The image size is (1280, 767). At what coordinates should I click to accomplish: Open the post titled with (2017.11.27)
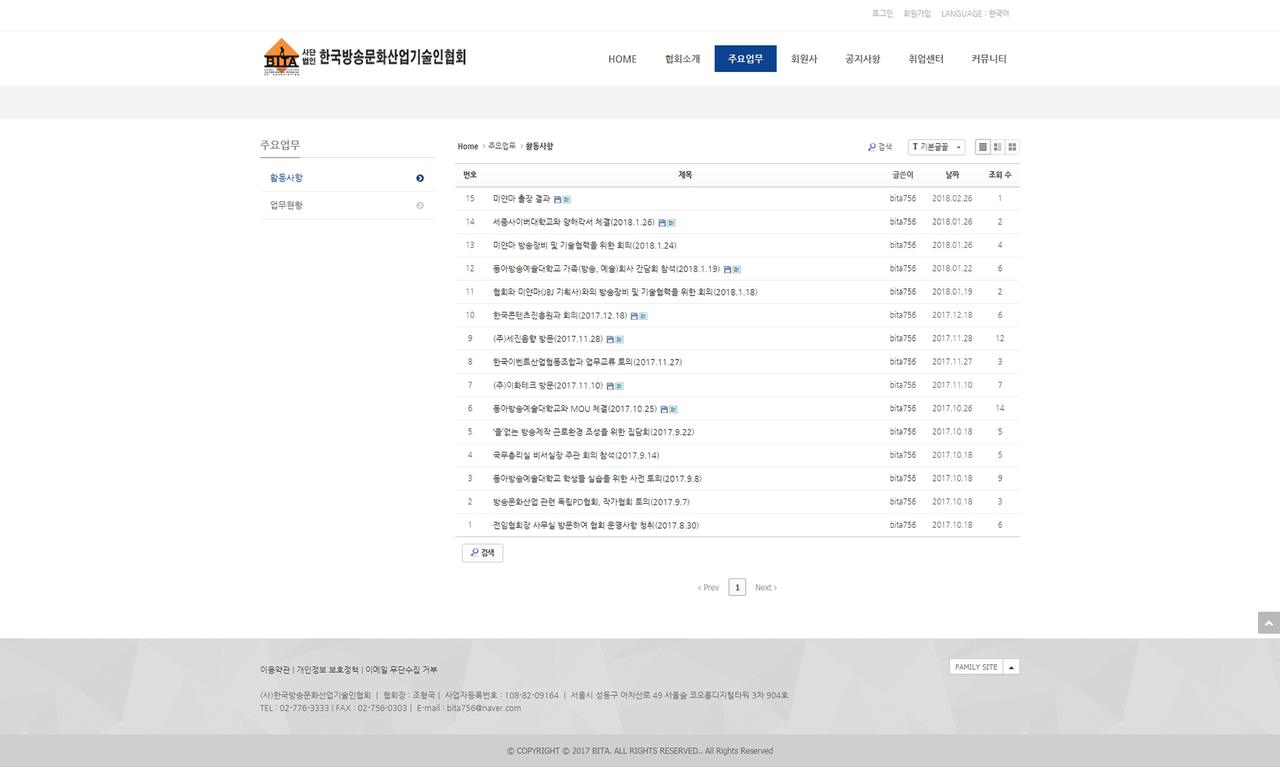click(588, 362)
